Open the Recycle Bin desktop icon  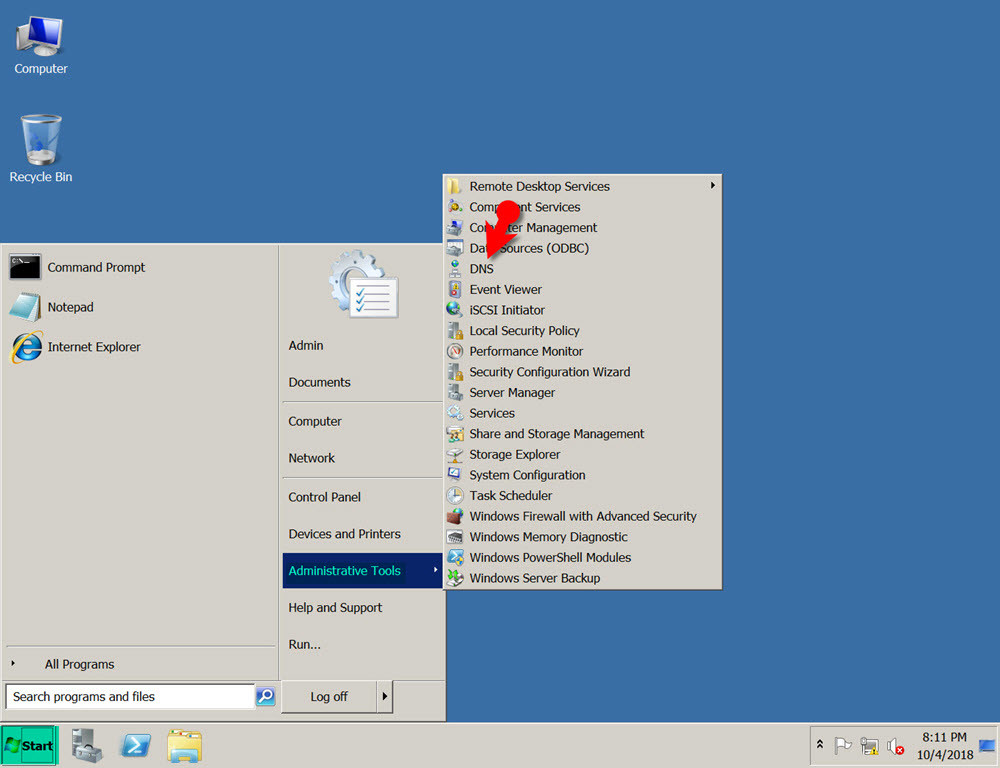(40, 149)
